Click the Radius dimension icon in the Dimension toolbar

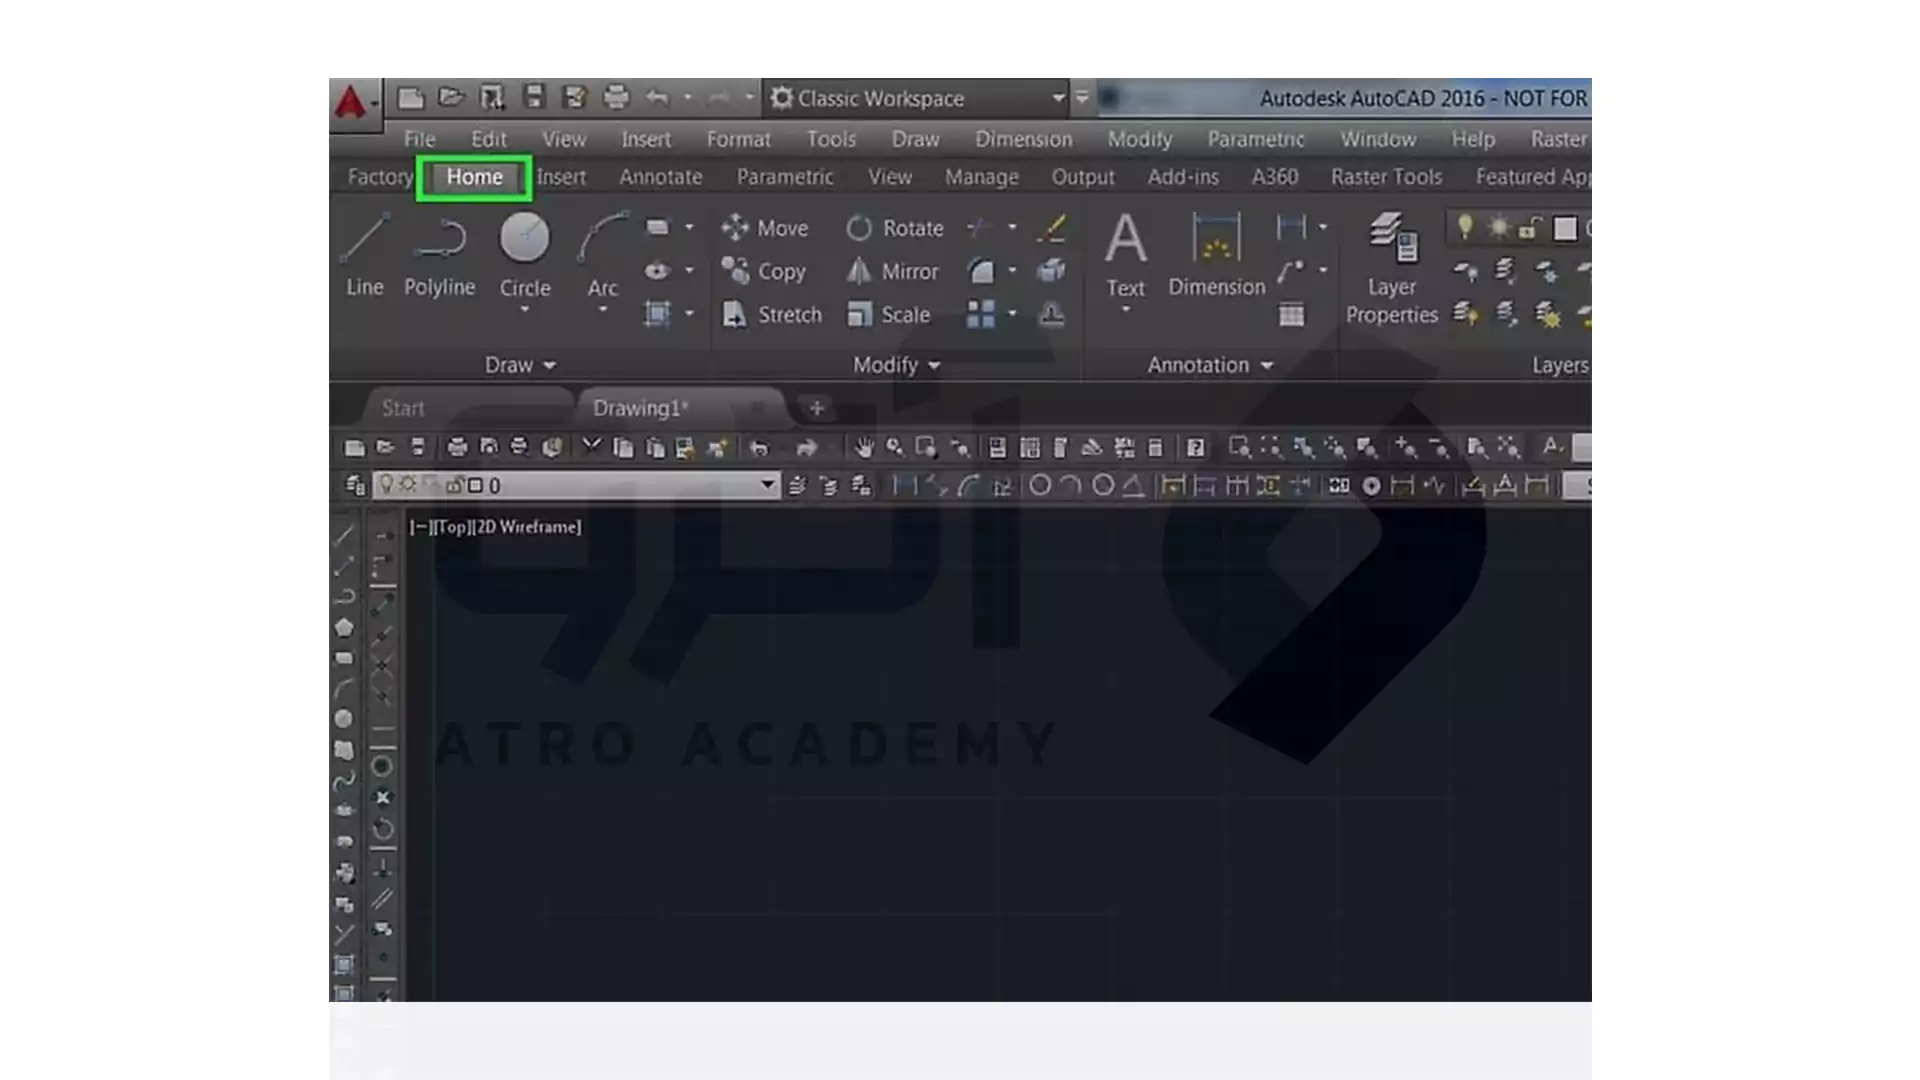(x=1040, y=485)
